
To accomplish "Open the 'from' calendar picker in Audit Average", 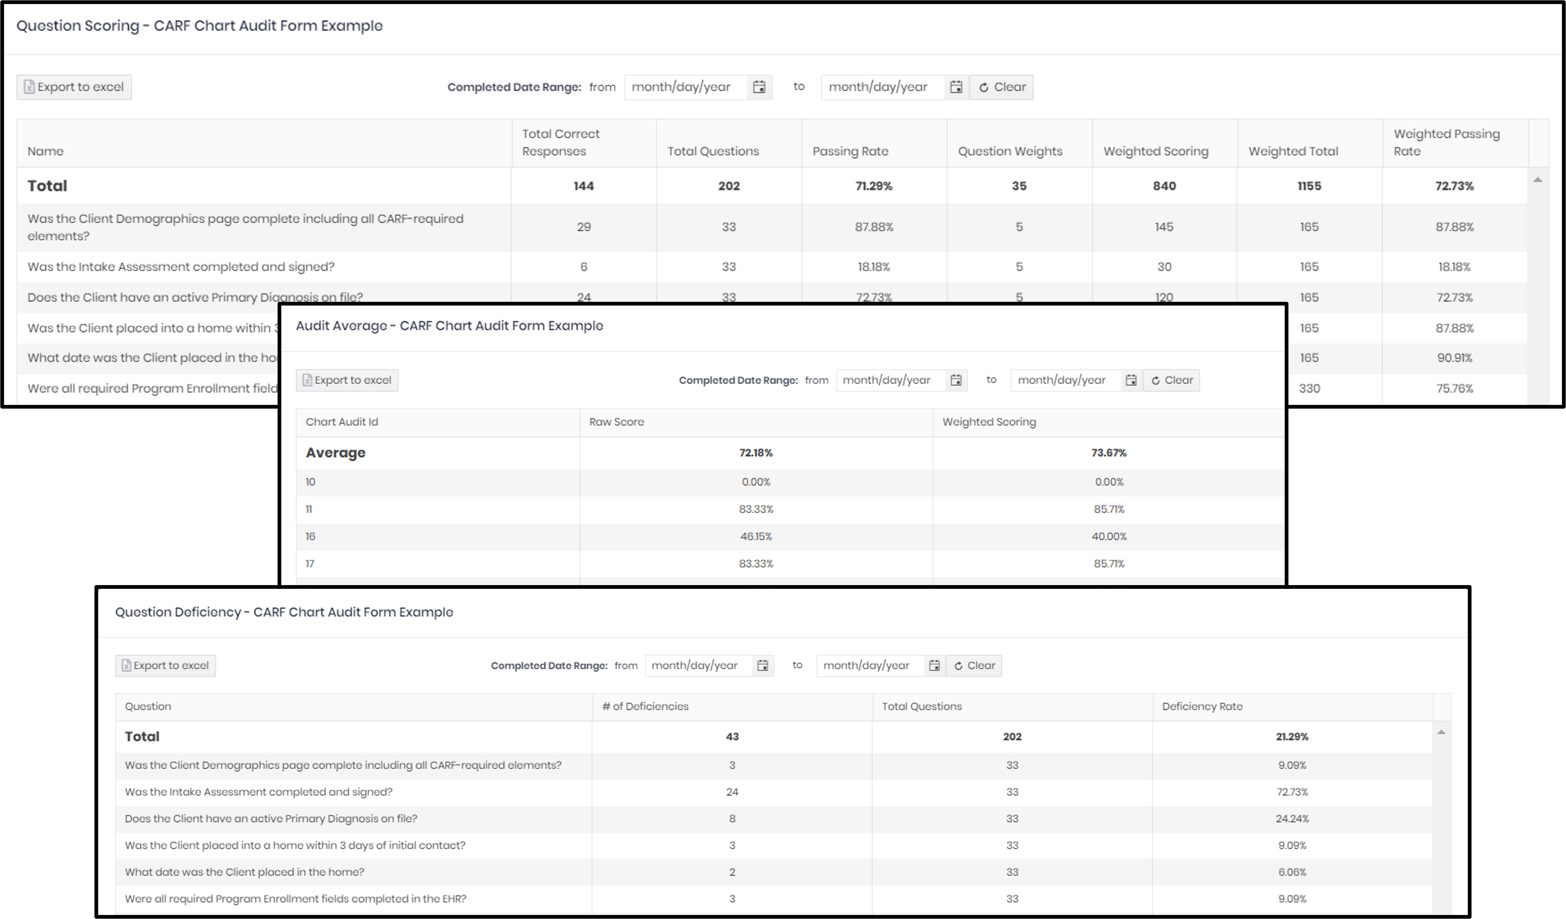I will coord(955,380).
